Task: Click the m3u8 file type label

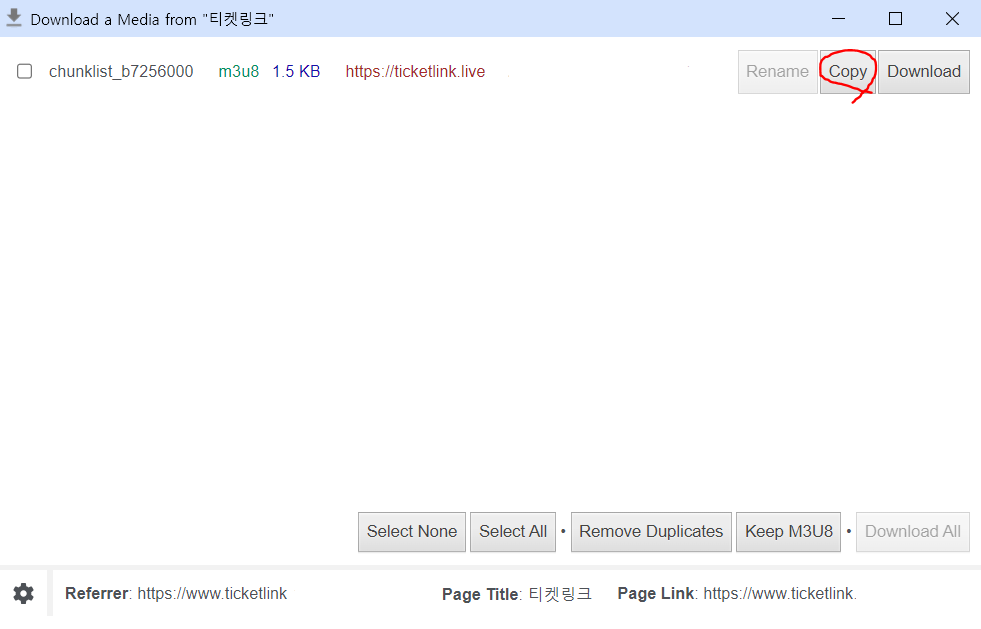Action: point(238,72)
